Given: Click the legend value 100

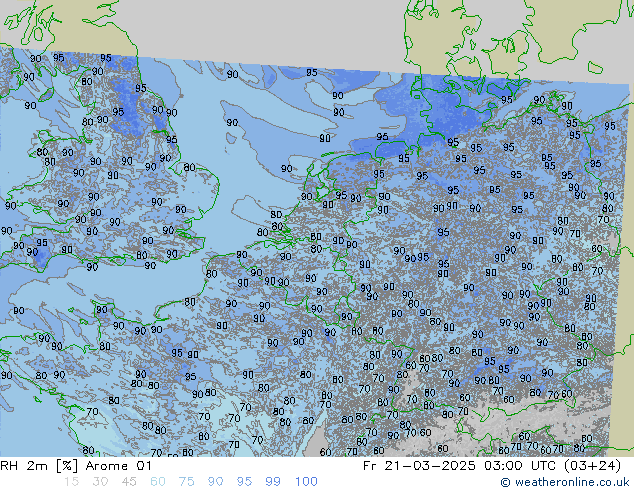Looking at the screenshot, I should click(x=306, y=482).
